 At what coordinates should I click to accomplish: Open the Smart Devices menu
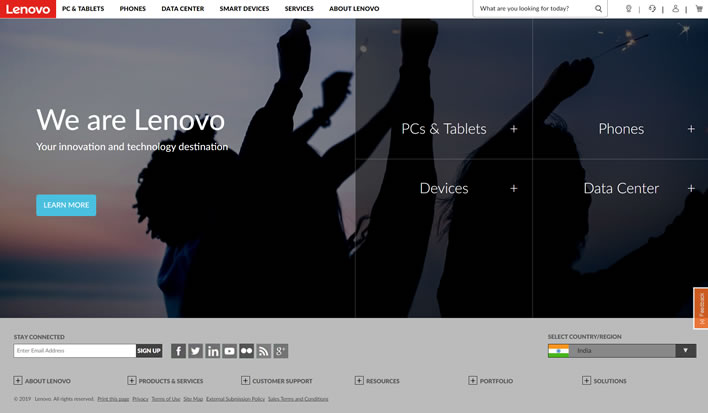[x=244, y=9]
